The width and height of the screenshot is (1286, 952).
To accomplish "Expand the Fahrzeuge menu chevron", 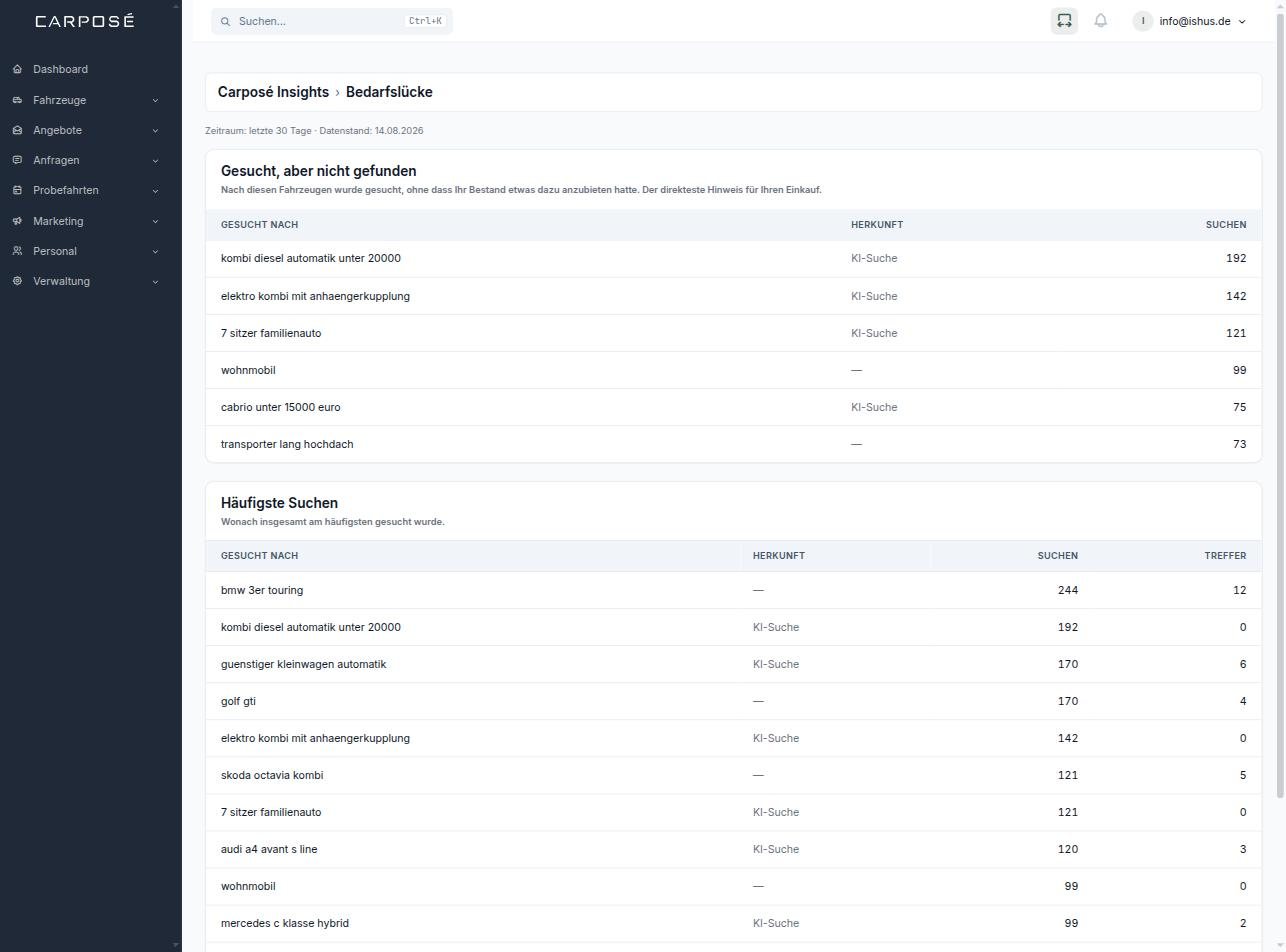I will pyautogui.click(x=155, y=100).
